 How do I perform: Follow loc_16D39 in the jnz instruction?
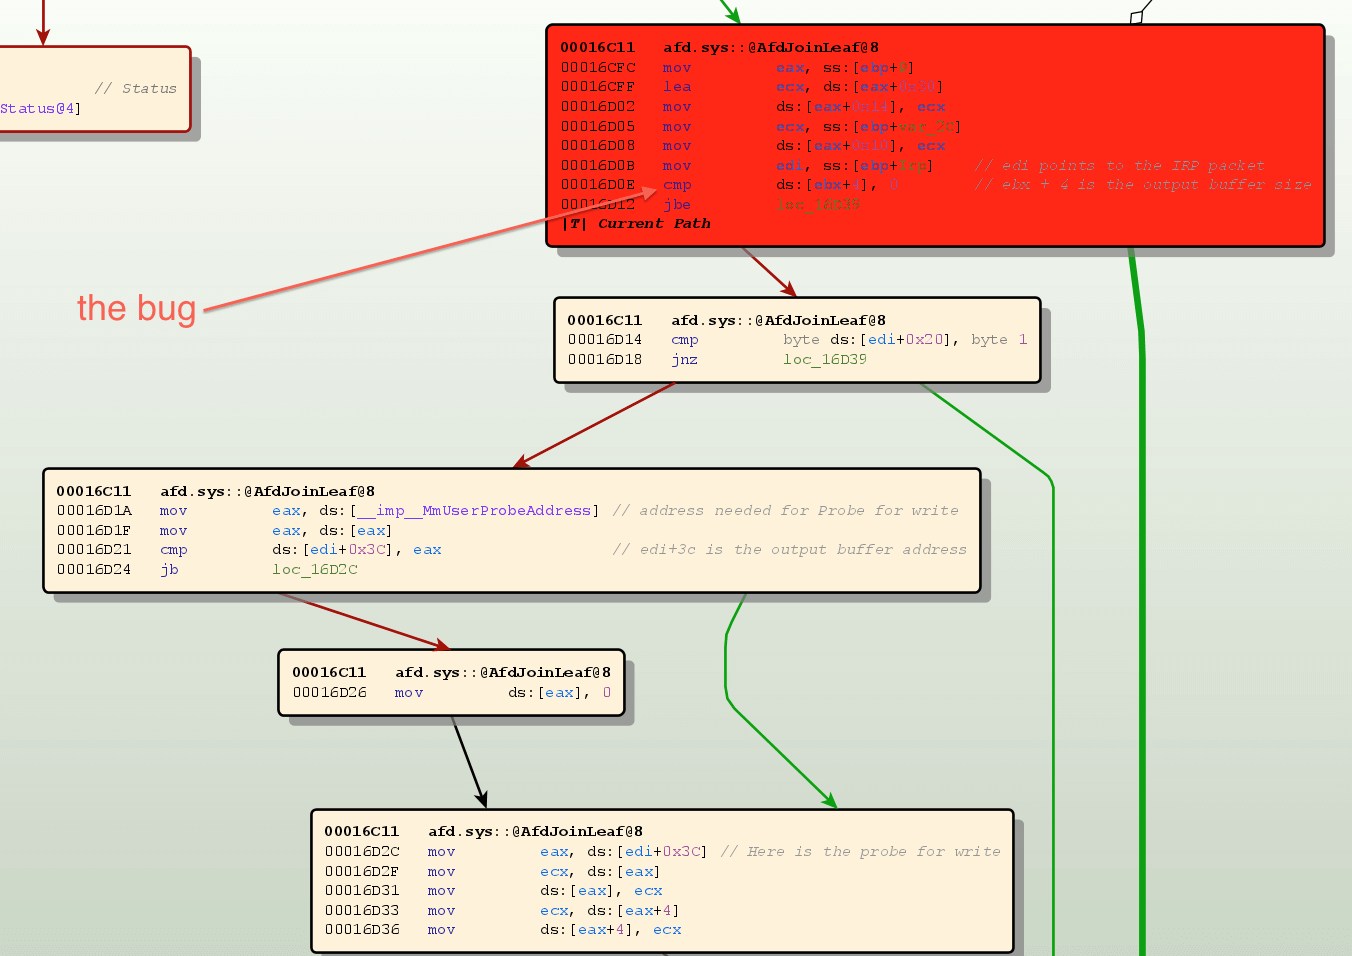tap(824, 360)
